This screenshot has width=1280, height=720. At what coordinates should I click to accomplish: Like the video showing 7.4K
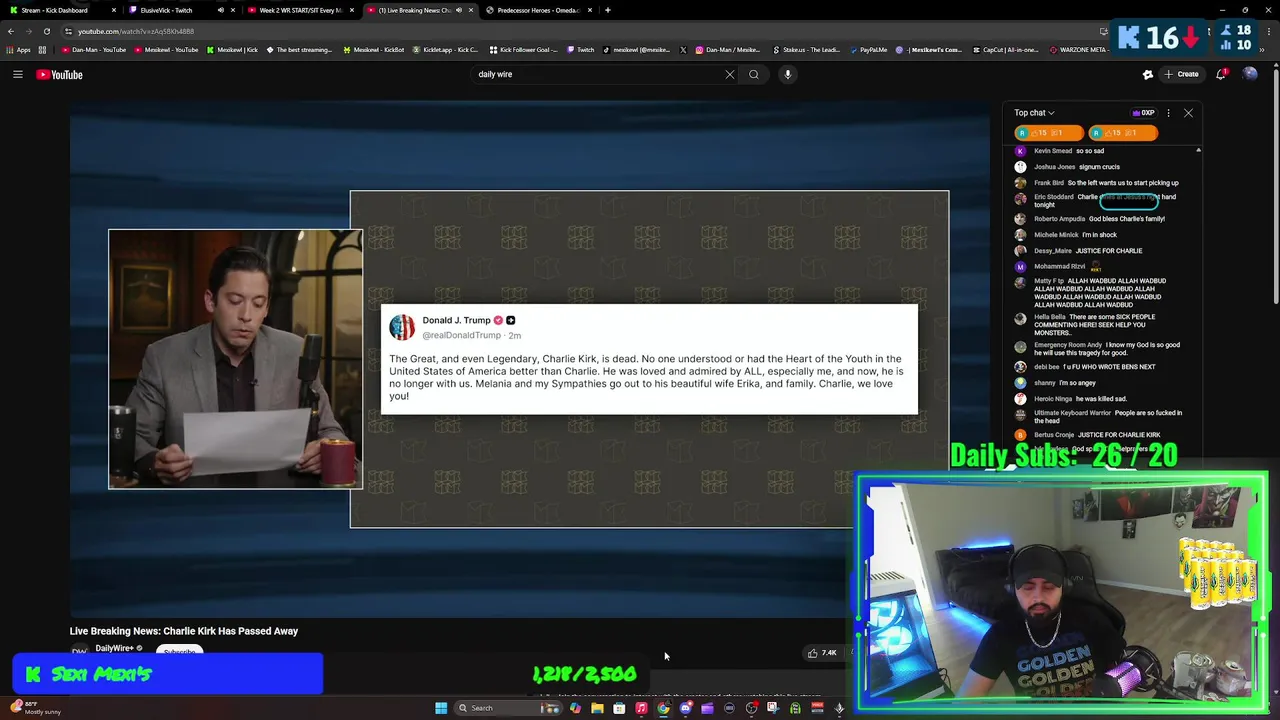821,653
